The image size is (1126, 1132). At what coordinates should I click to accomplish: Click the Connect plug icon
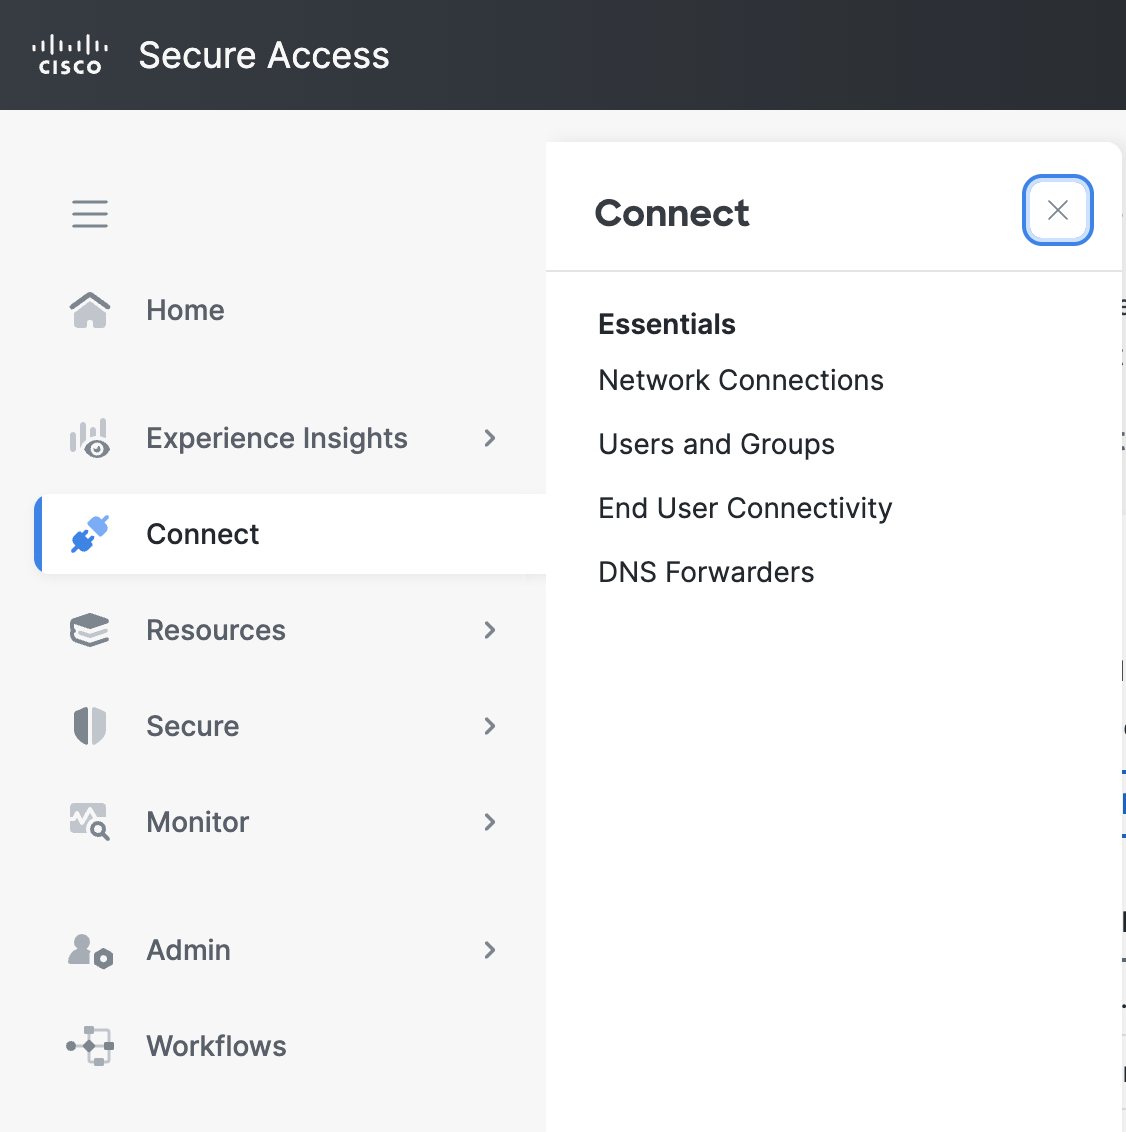coord(90,534)
